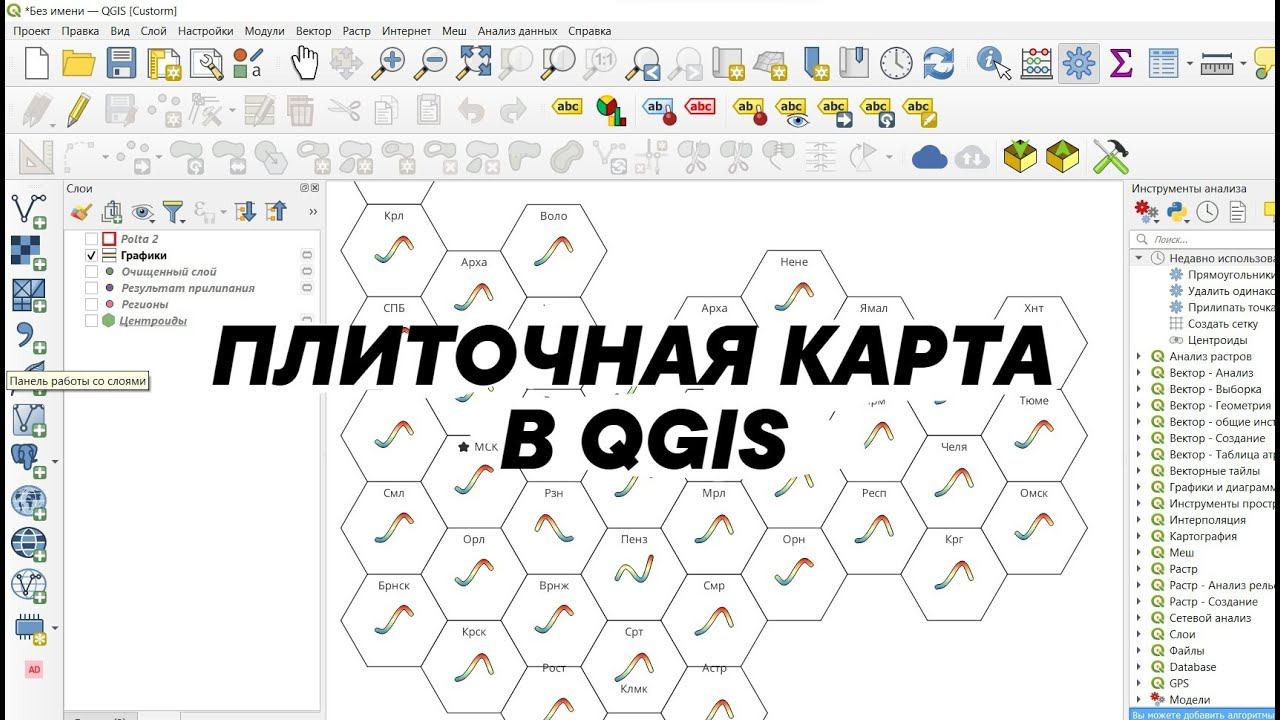Click the crossed hammer and wrench icon
Image resolution: width=1280 pixels, height=720 pixels.
1110,157
